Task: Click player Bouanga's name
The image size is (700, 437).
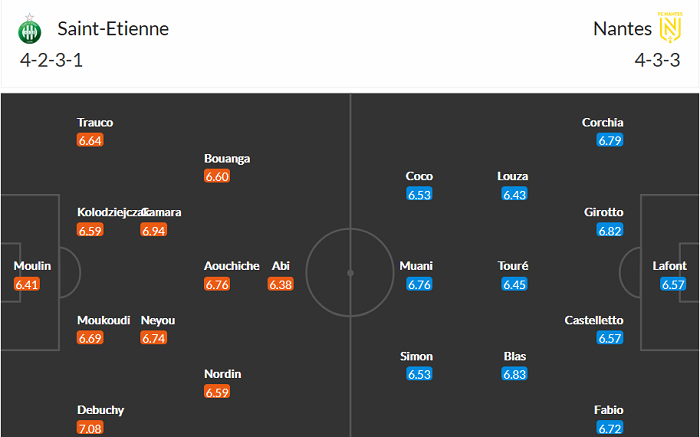Action: 226,158
